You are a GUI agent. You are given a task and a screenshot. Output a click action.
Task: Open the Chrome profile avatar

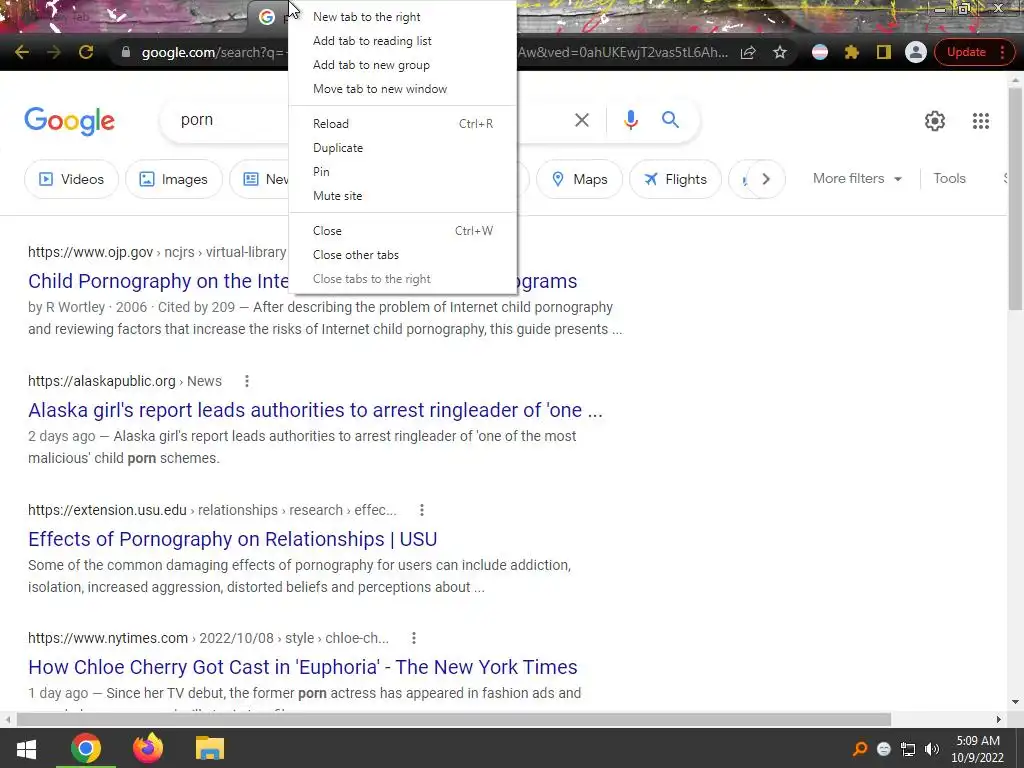click(x=916, y=52)
